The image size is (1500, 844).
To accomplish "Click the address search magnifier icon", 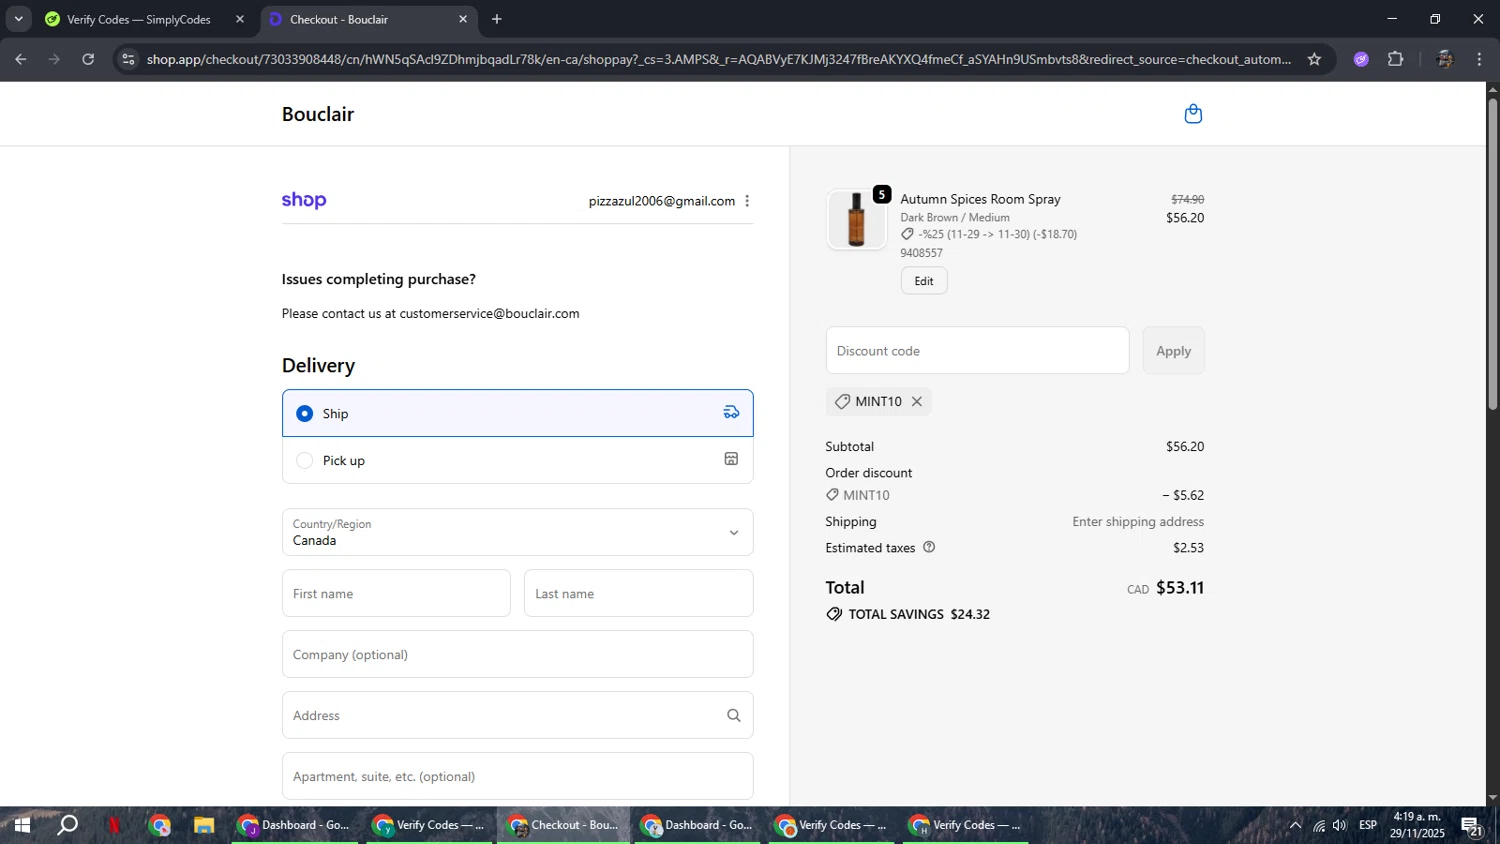I will tap(733, 715).
